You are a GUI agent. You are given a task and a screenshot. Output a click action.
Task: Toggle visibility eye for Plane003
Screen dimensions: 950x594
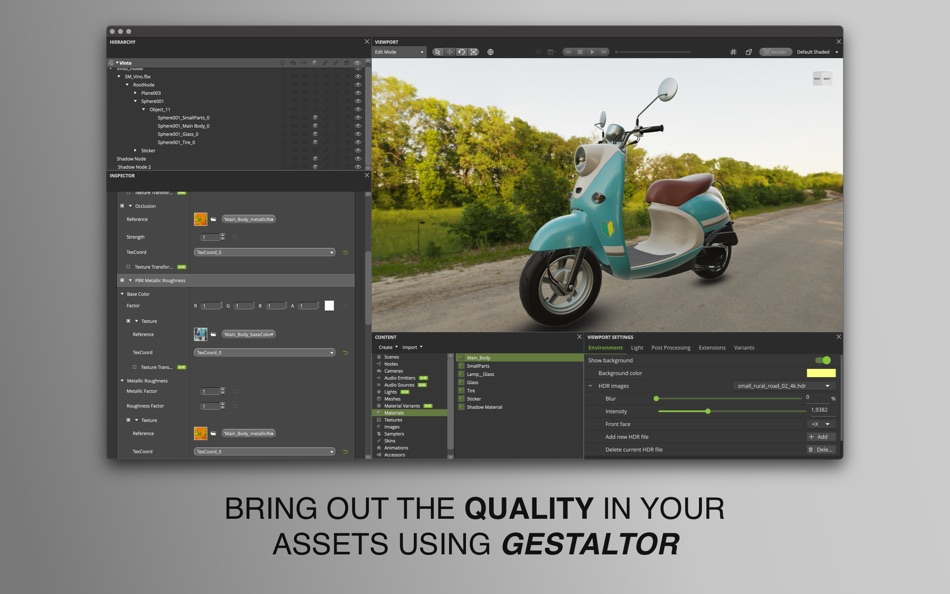[358, 93]
